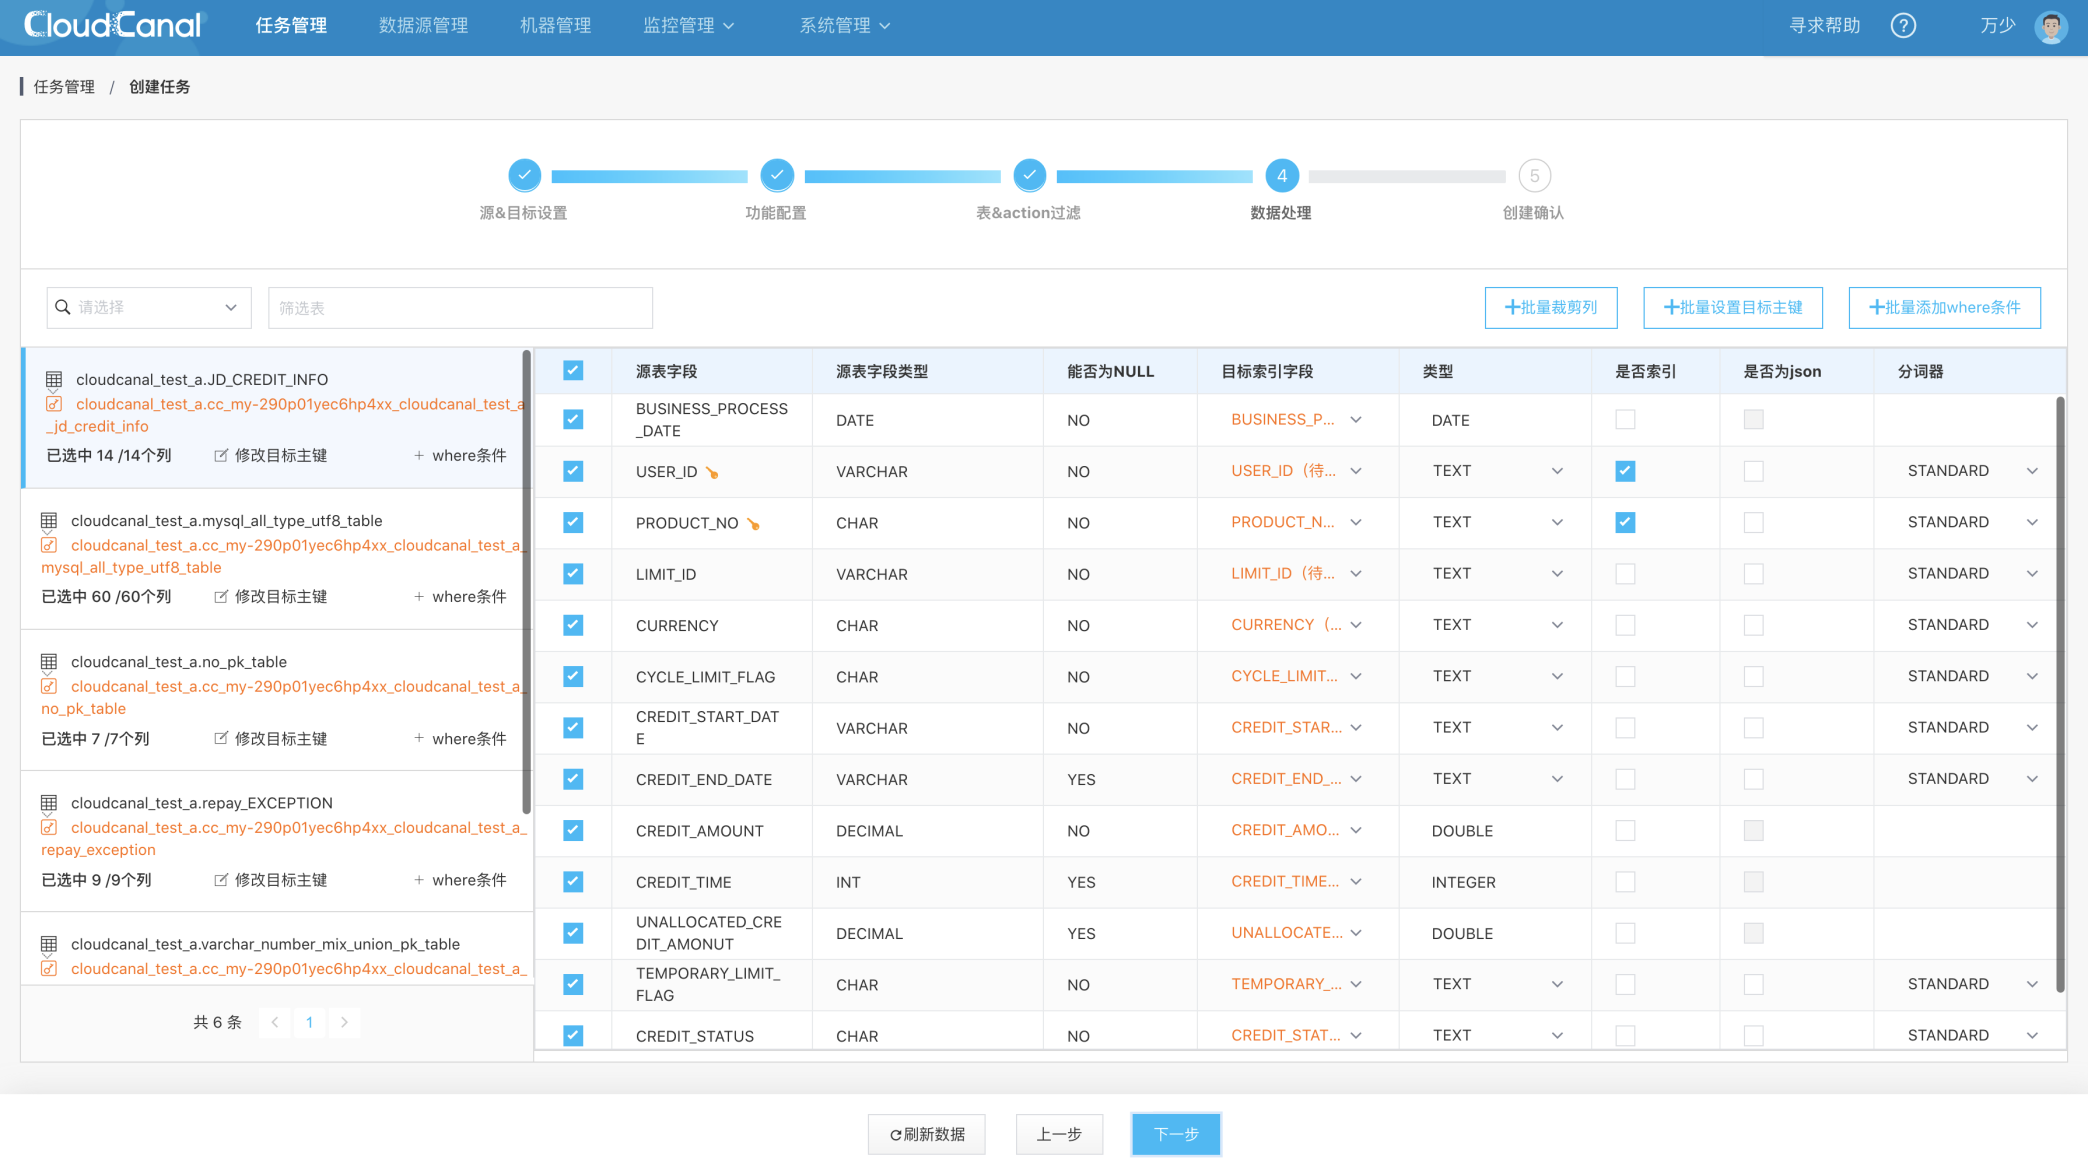Click table grid icon for JD_CREDIT_INFO
This screenshot has height=1170, width=2088.
pos(54,379)
